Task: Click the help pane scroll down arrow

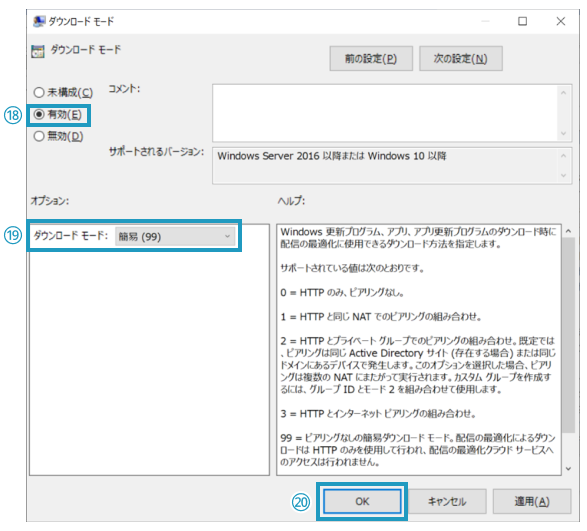Action: 568,469
